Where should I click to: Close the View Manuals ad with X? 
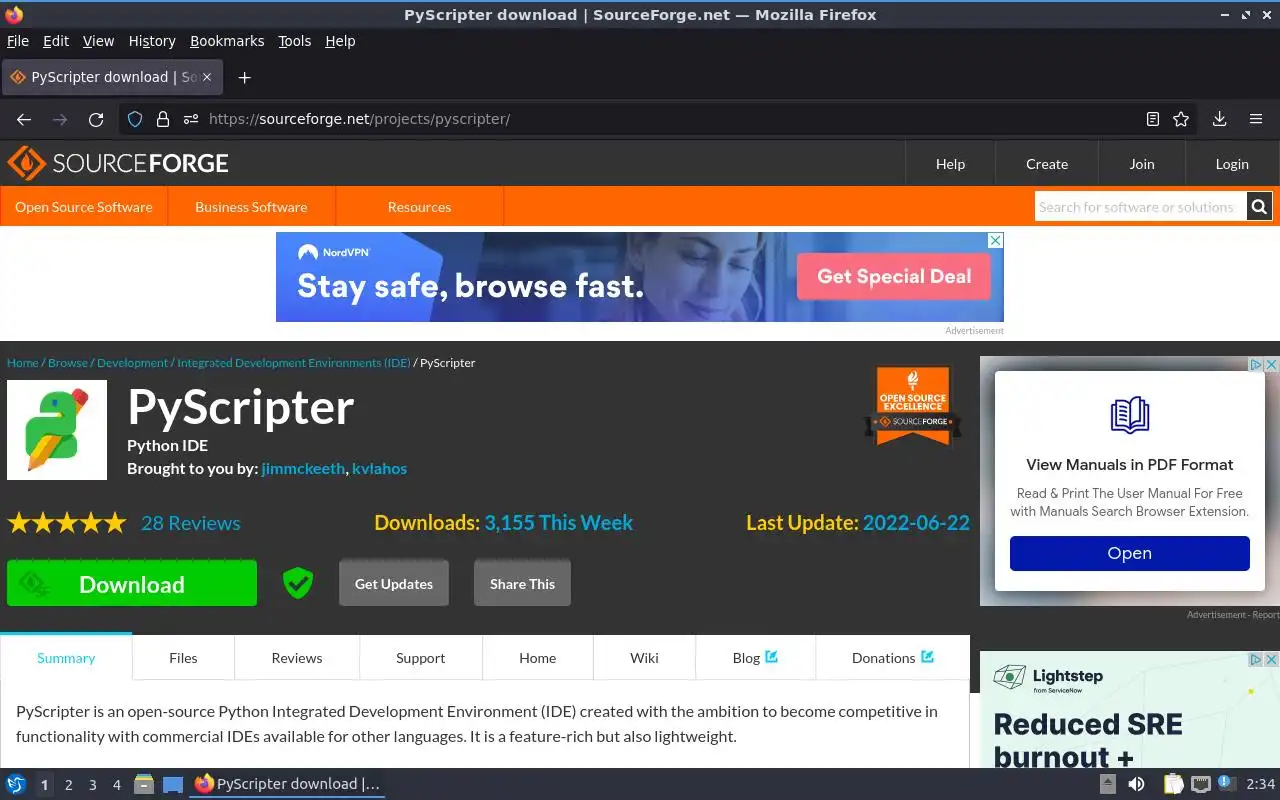tap(1272, 365)
